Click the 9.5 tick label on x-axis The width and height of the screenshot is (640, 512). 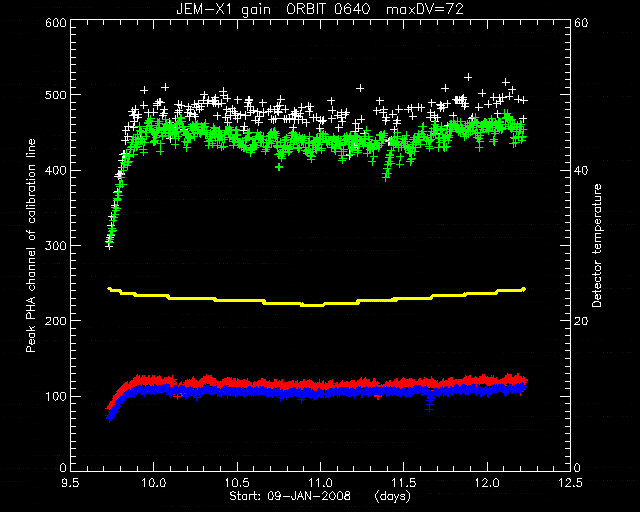click(x=70, y=483)
